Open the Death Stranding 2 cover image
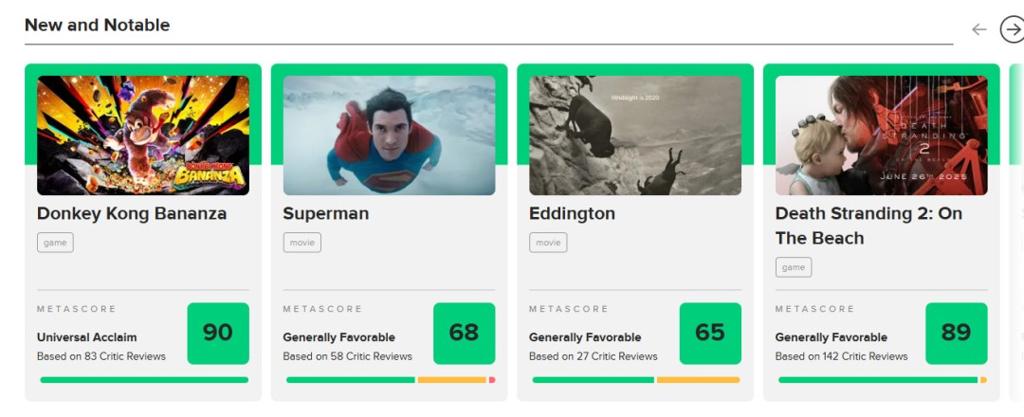The height and width of the screenshot is (417, 1024). (882, 136)
